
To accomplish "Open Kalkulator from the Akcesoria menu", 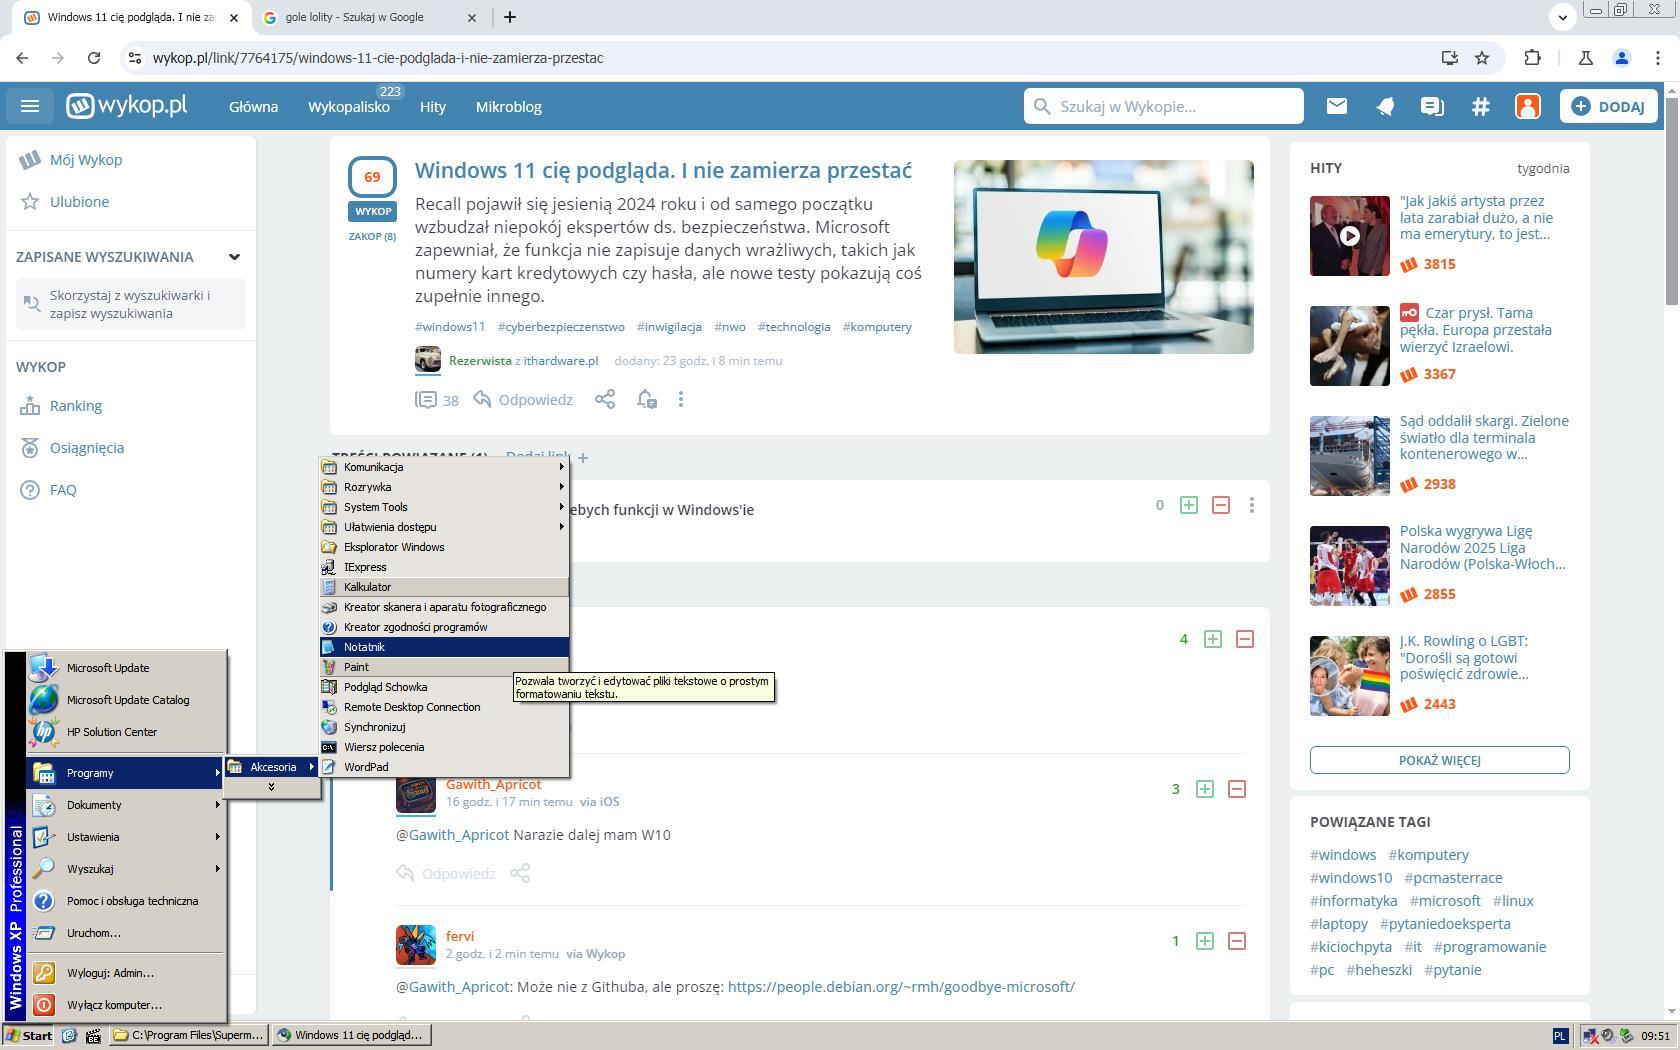I will click(x=367, y=587).
